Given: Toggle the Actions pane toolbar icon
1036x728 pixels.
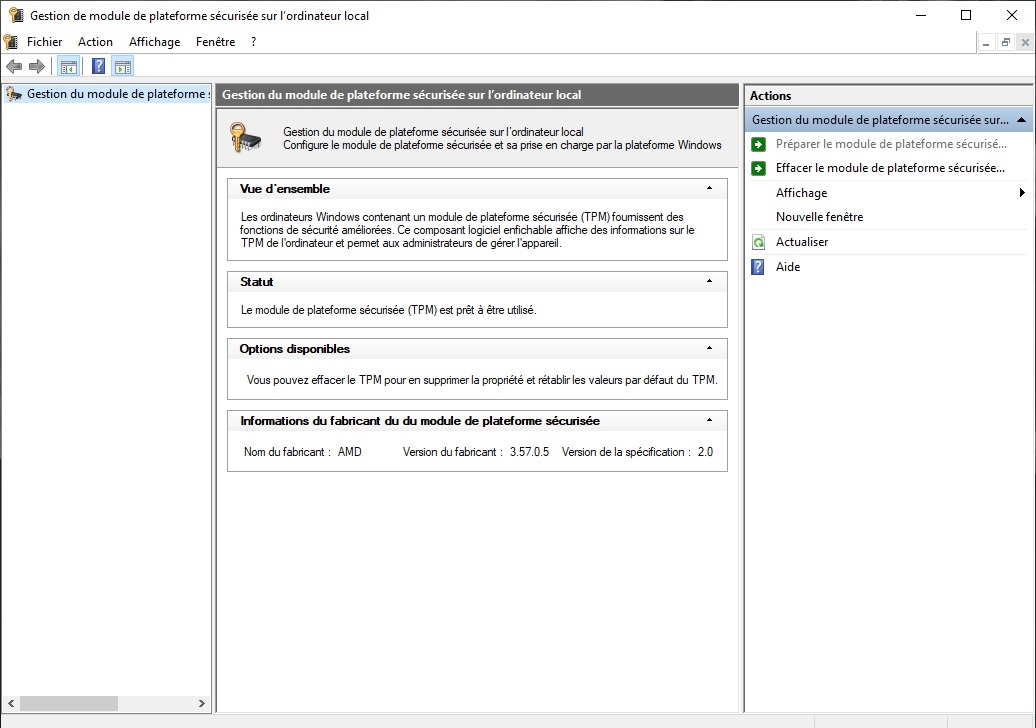Looking at the screenshot, I should (x=122, y=67).
